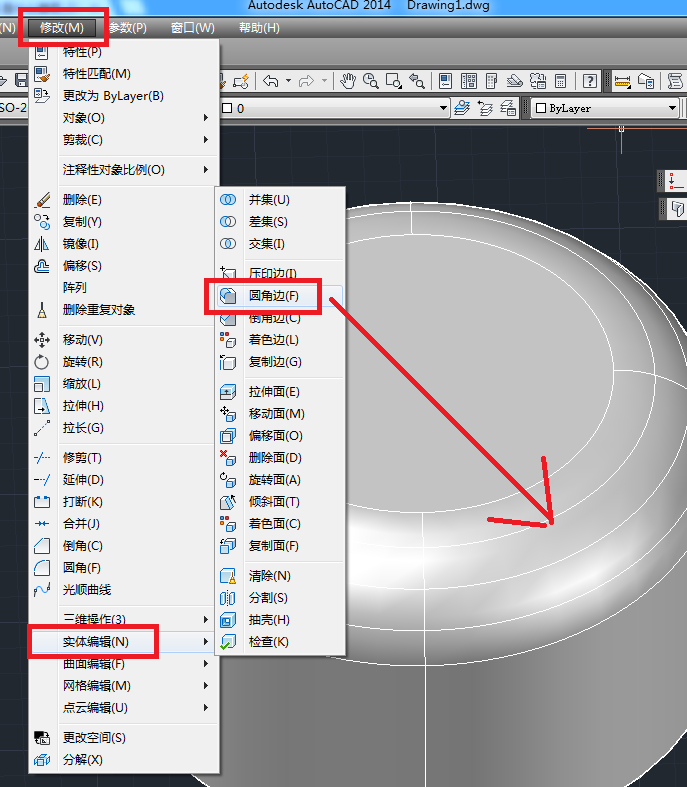Open the DesignCenter icon in toolbar
The image size is (687, 787).
tap(469, 81)
